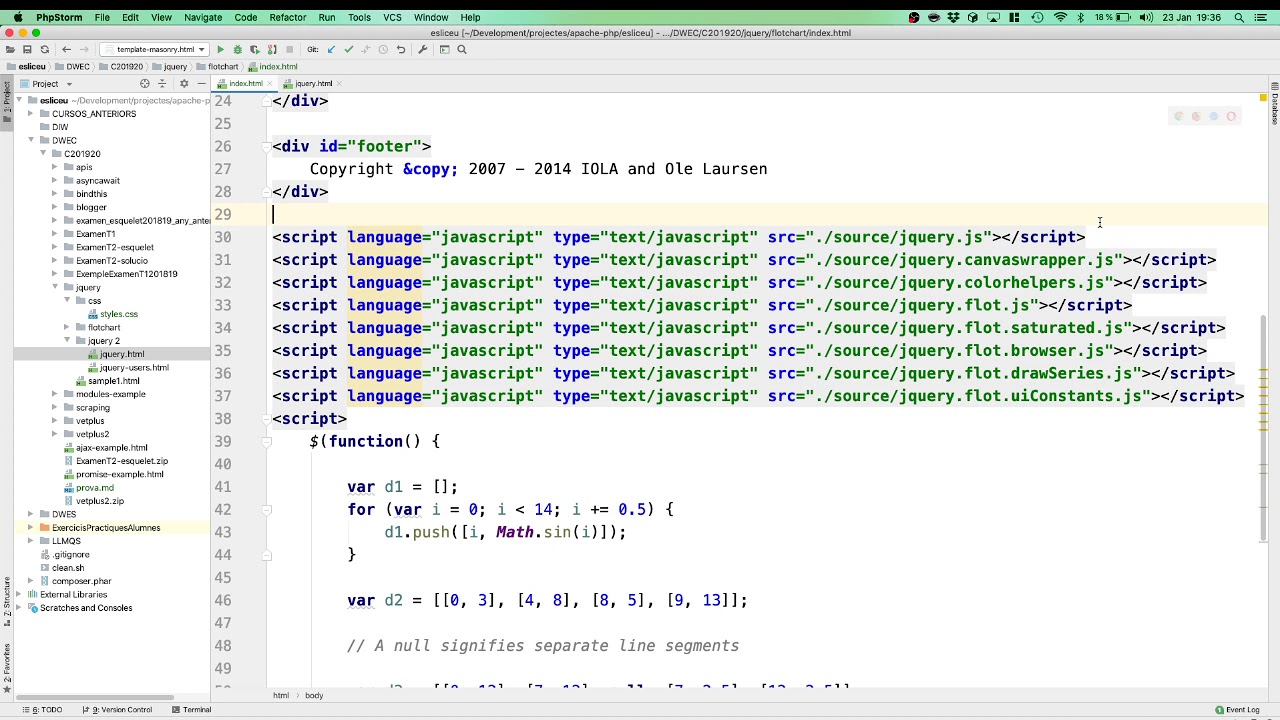Screen dimensions: 1280x720
Task: Click the body breadcrumb at editor bottom
Action: point(314,696)
